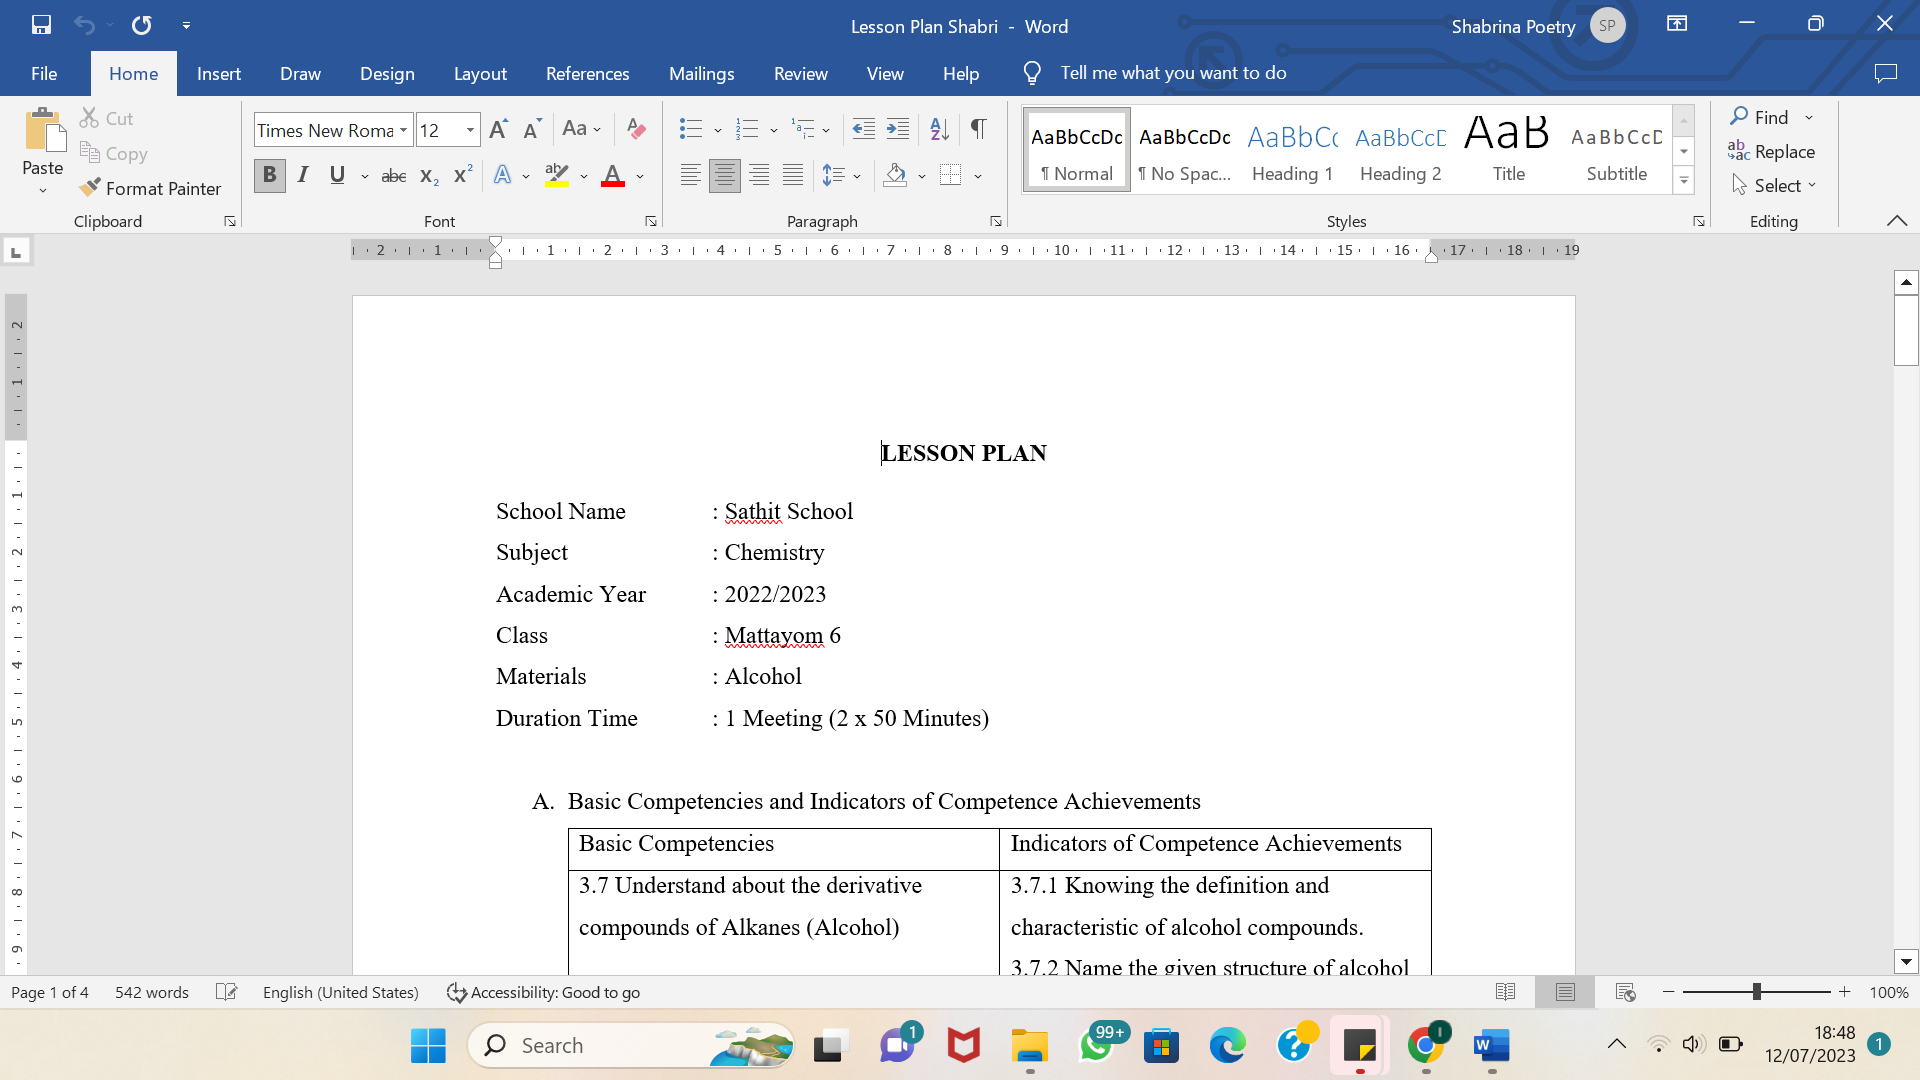
Task: Open the Layout tab
Action: (480, 74)
